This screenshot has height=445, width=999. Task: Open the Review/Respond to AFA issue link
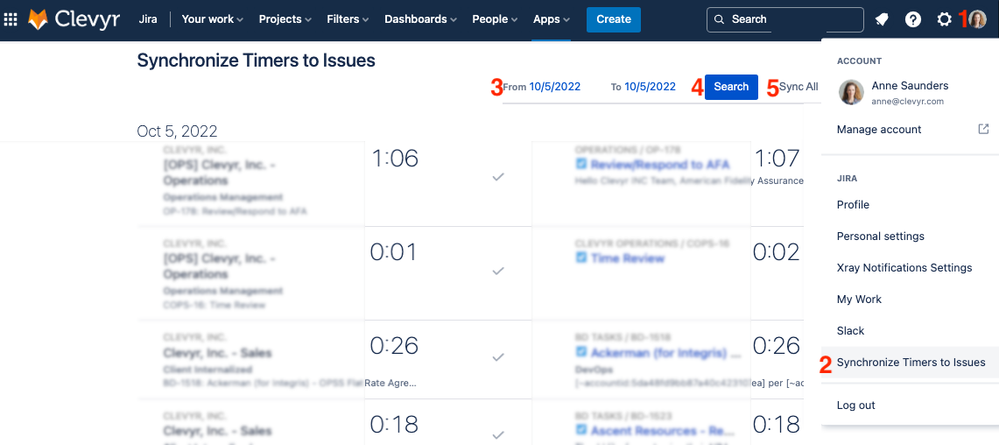click(x=660, y=164)
